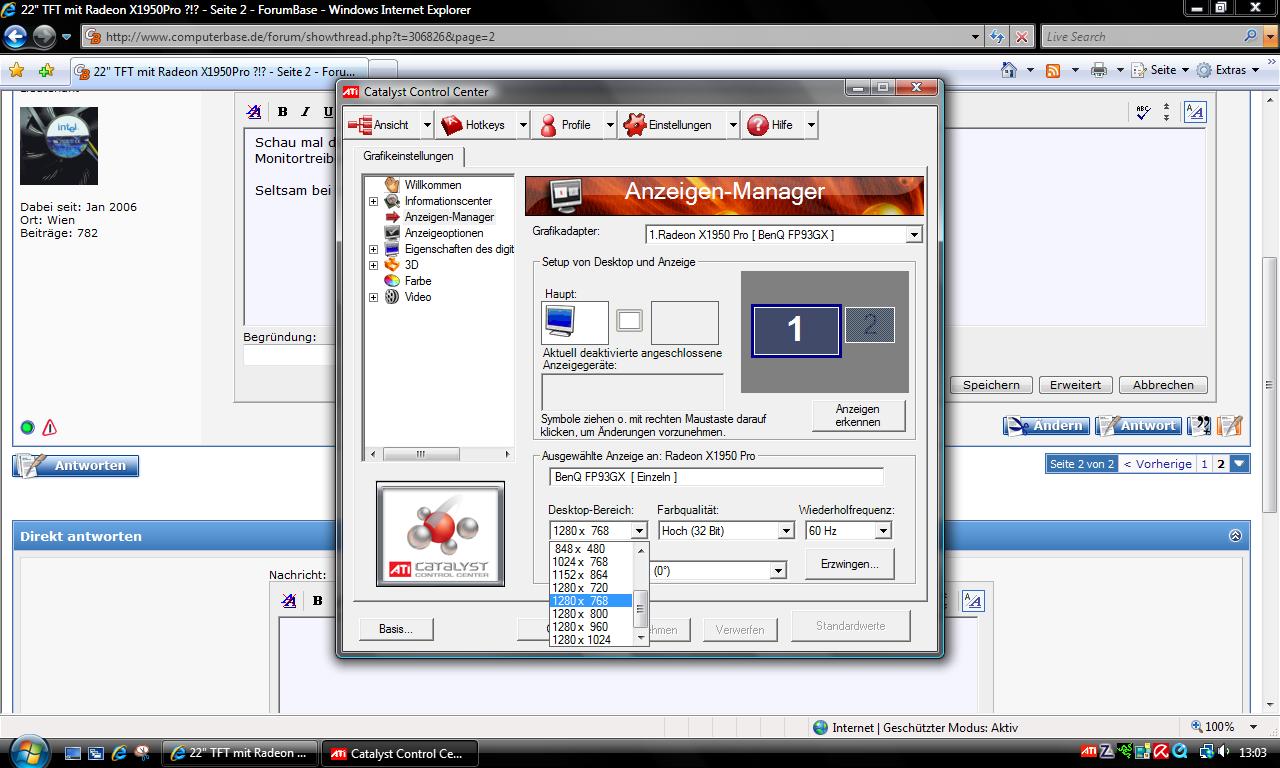Screen dimensions: 1280x768
Task: Expand the Profile dropdown arrow
Action: pos(609,125)
